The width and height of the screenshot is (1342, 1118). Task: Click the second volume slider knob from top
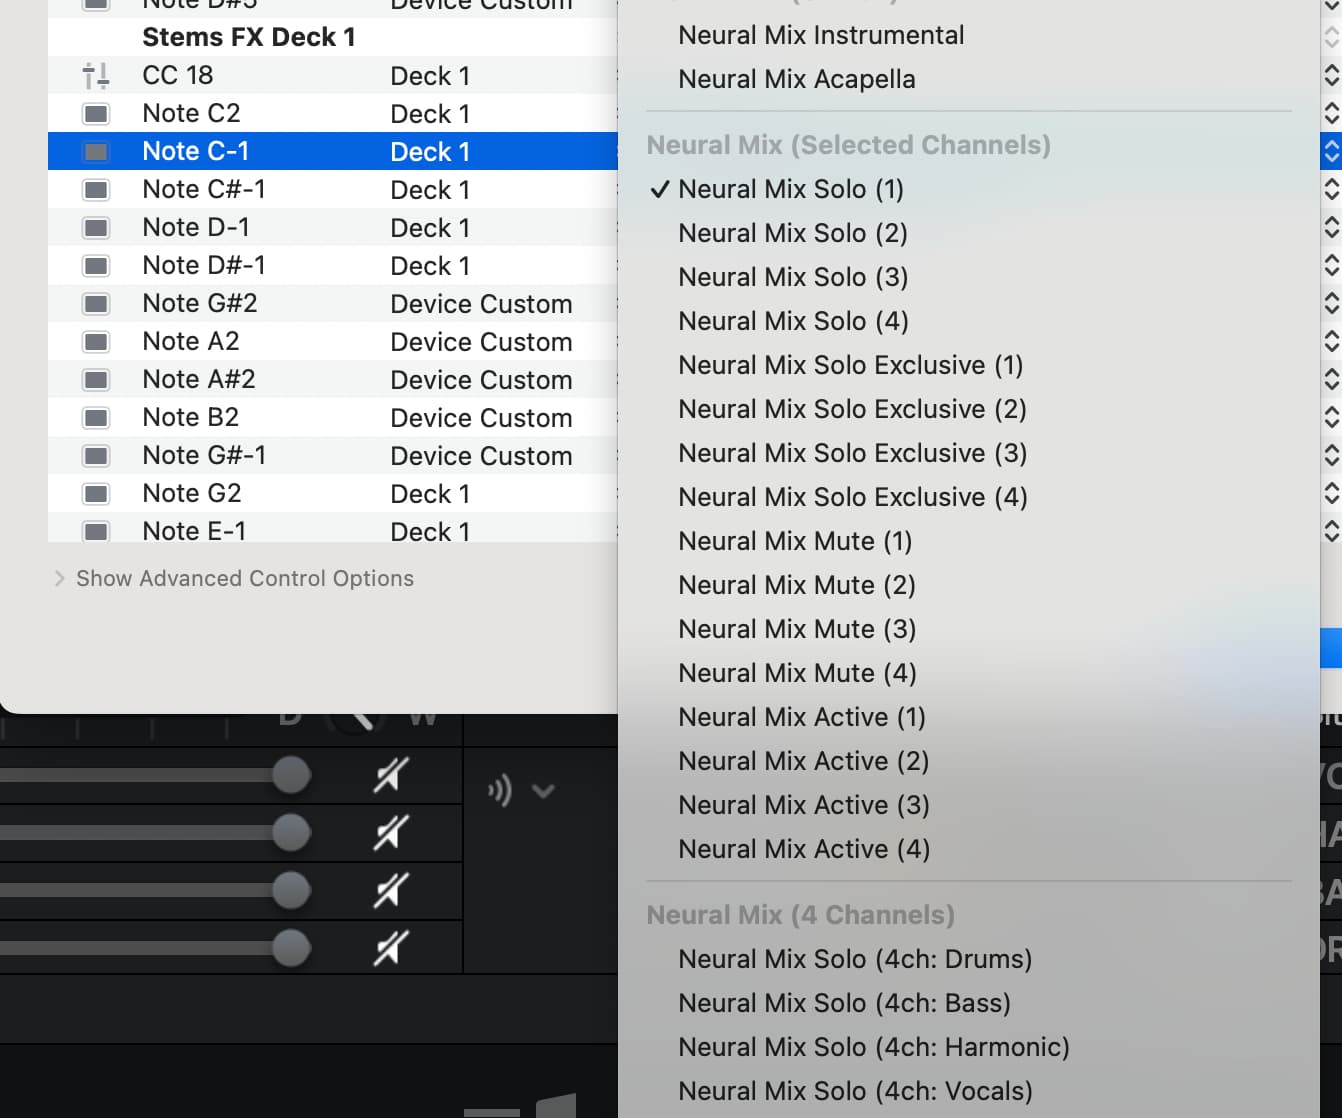pyautogui.click(x=291, y=833)
